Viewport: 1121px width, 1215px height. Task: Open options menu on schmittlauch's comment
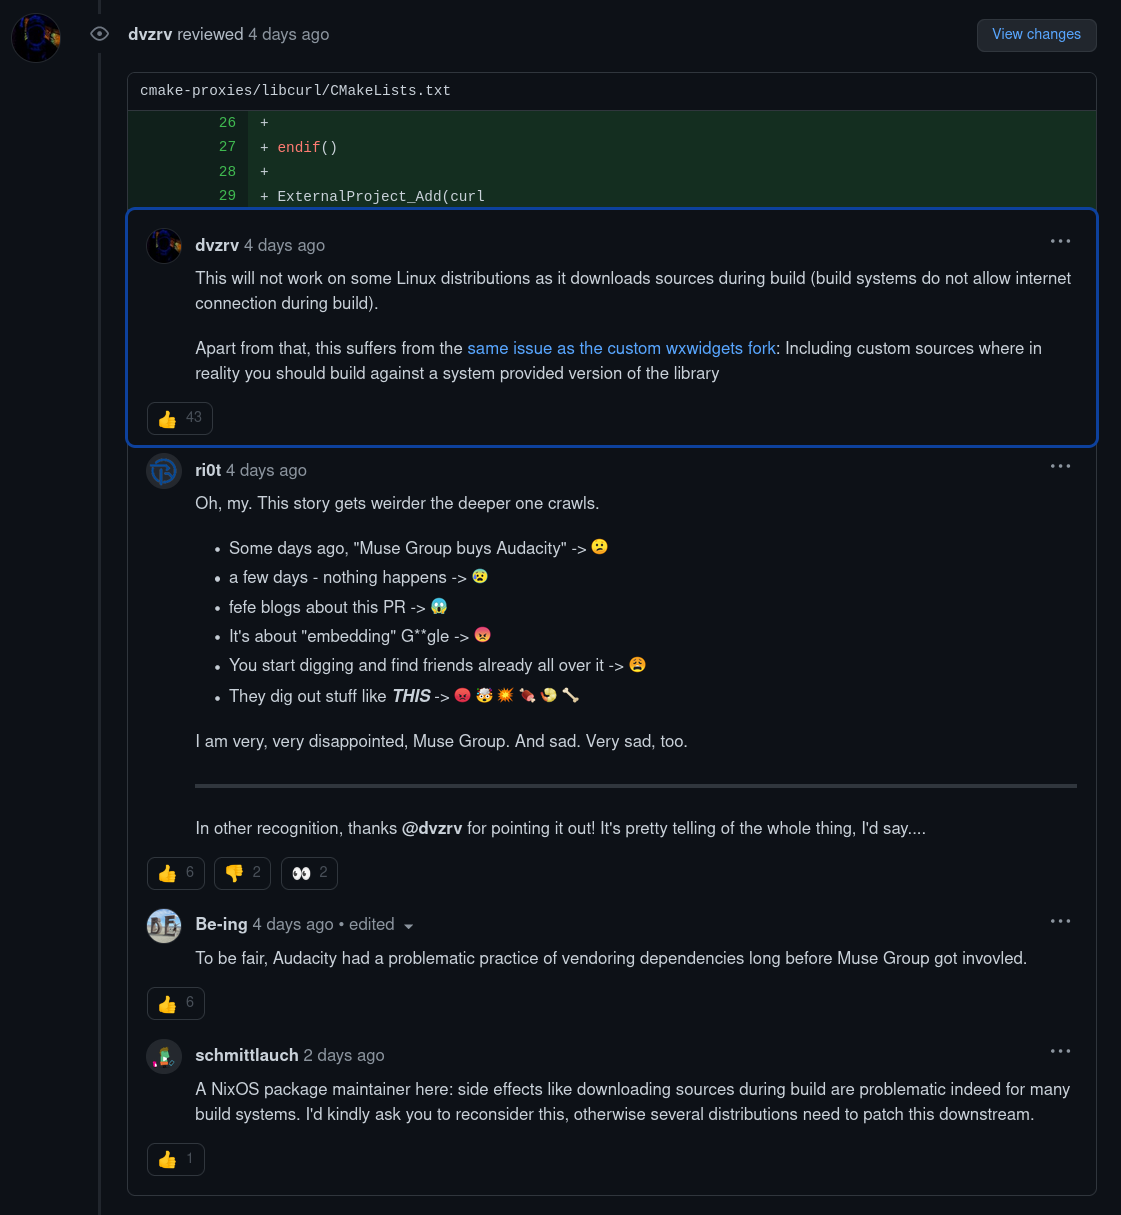pos(1060,1051)
